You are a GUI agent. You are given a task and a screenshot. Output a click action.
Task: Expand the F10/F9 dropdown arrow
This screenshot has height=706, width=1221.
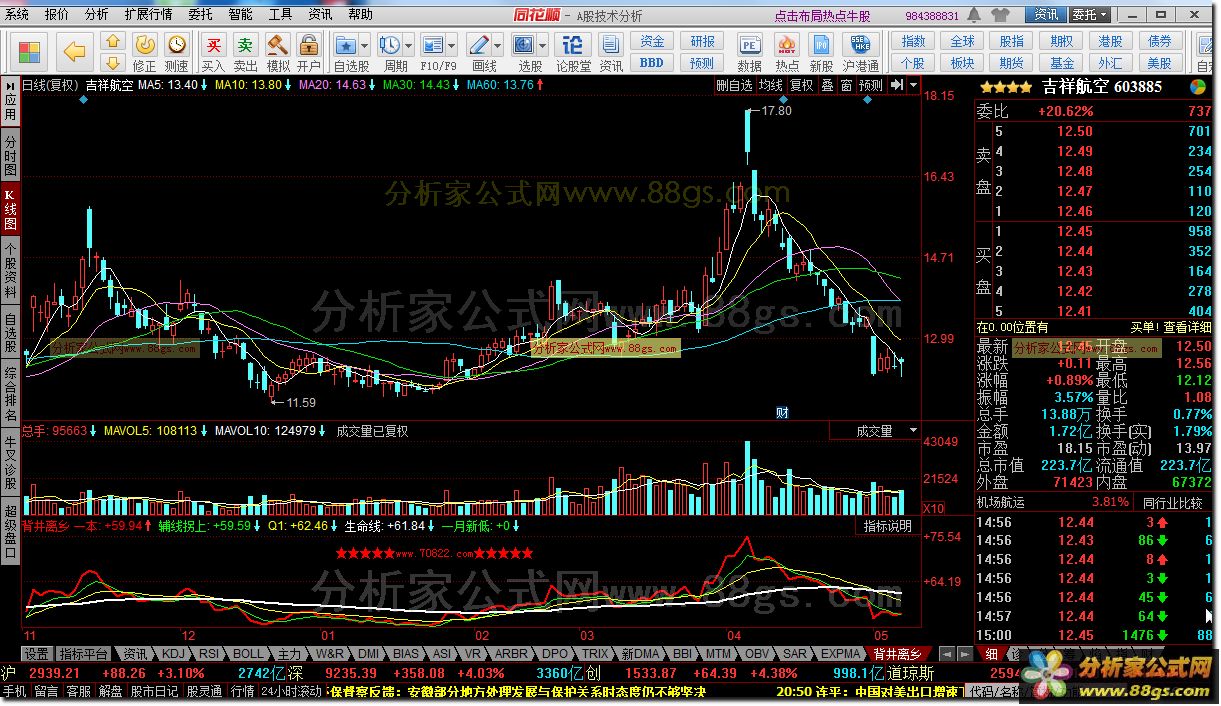click(x=453, y=45)
